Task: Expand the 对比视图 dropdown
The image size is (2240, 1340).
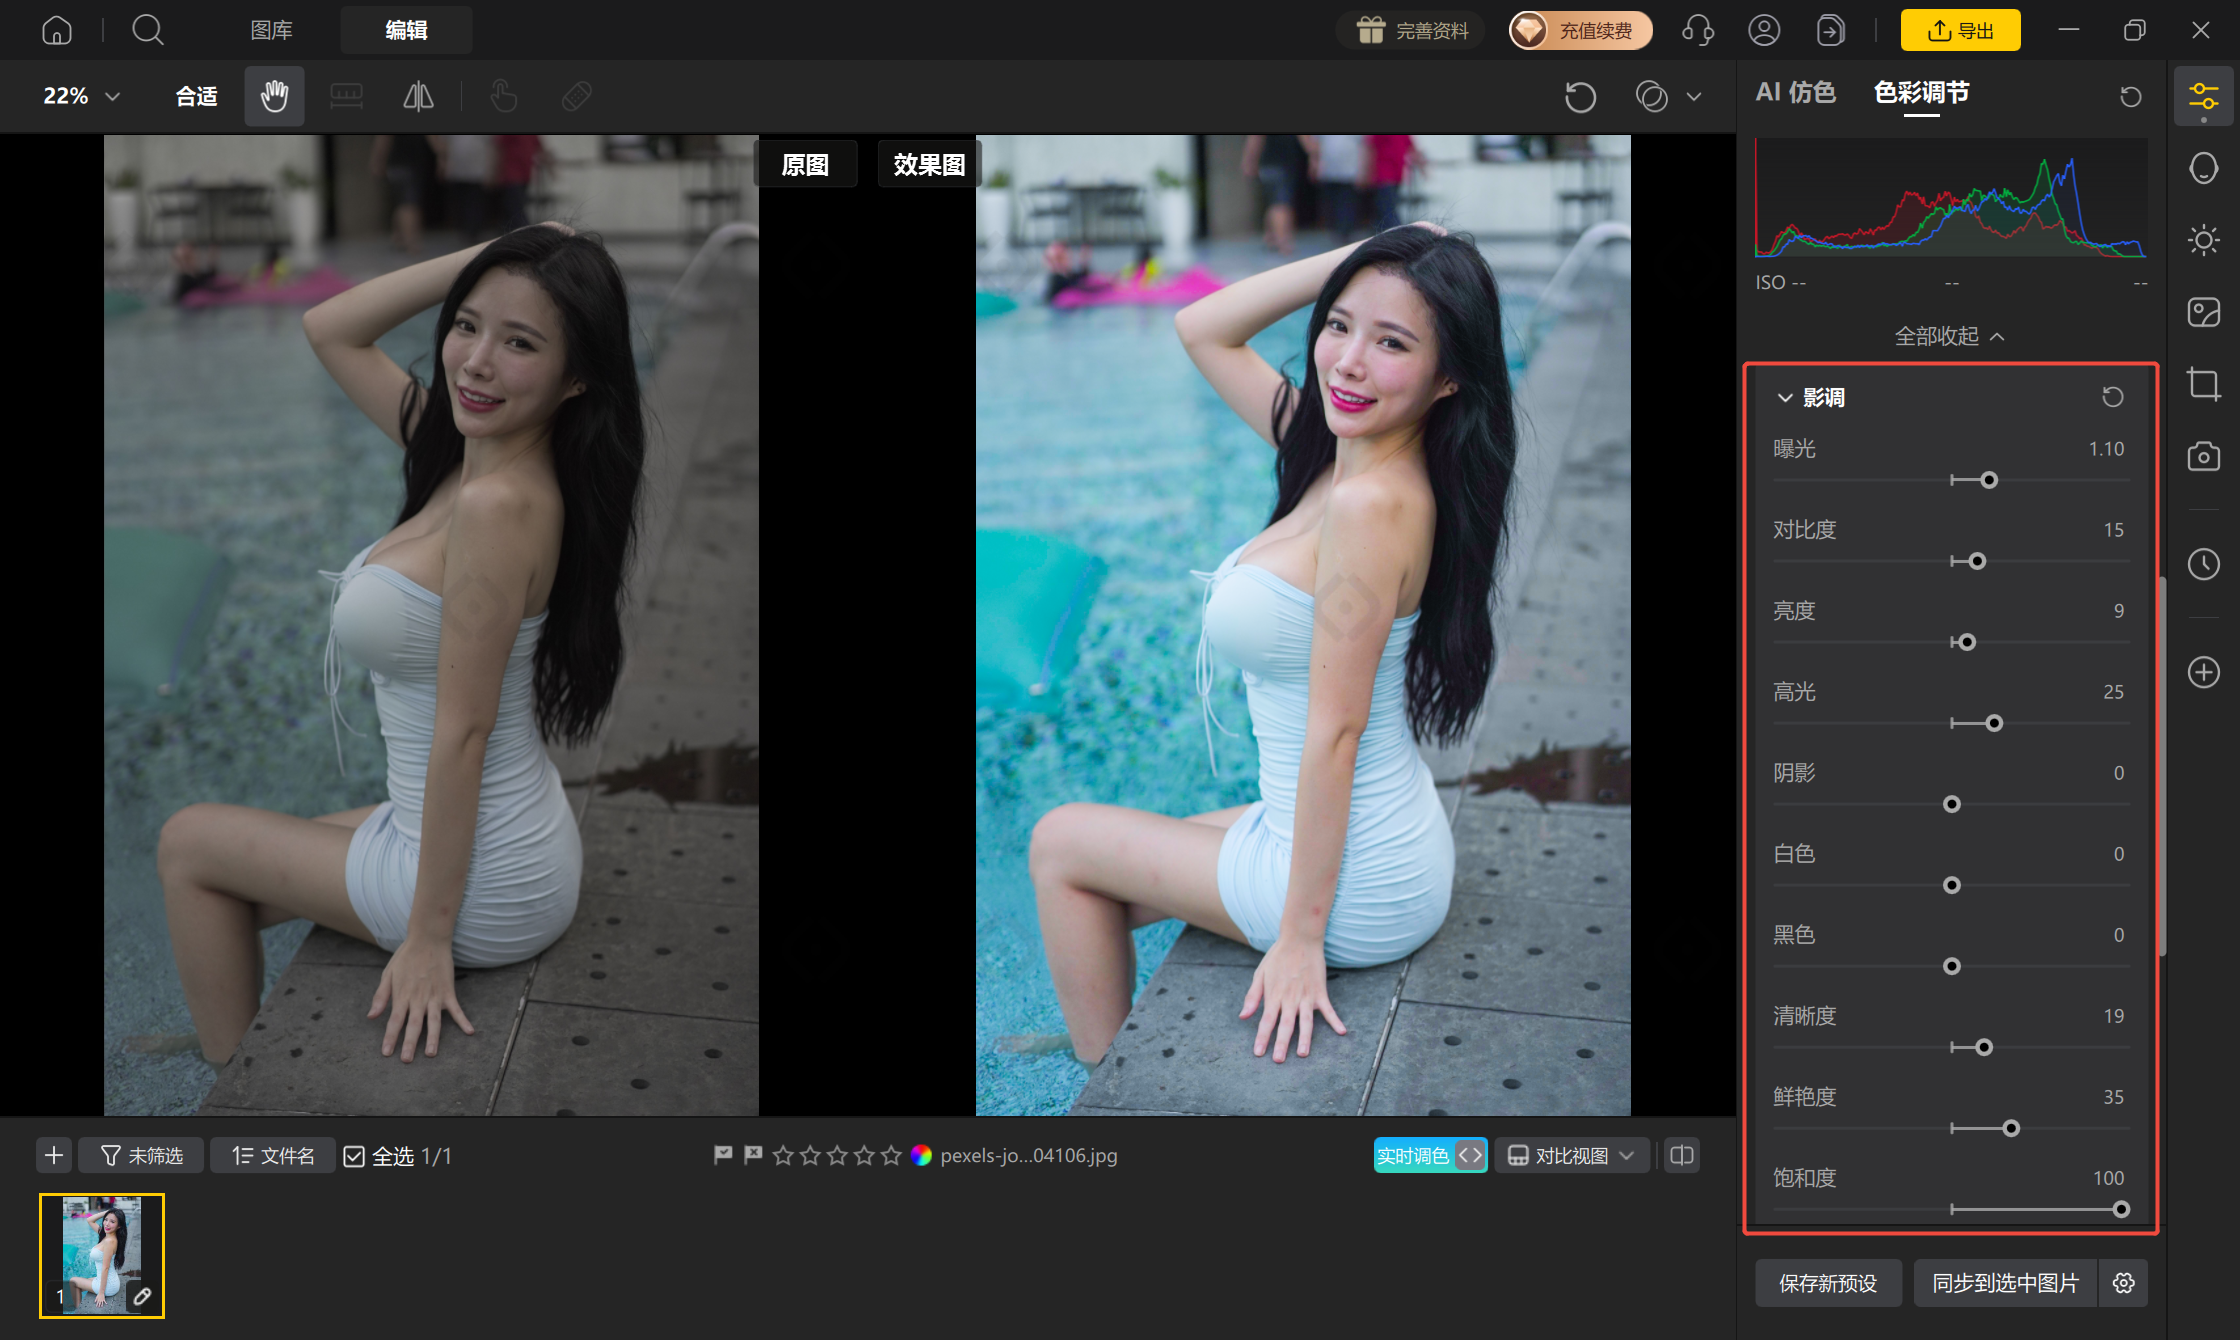Action: [x=1571, y=1155]
